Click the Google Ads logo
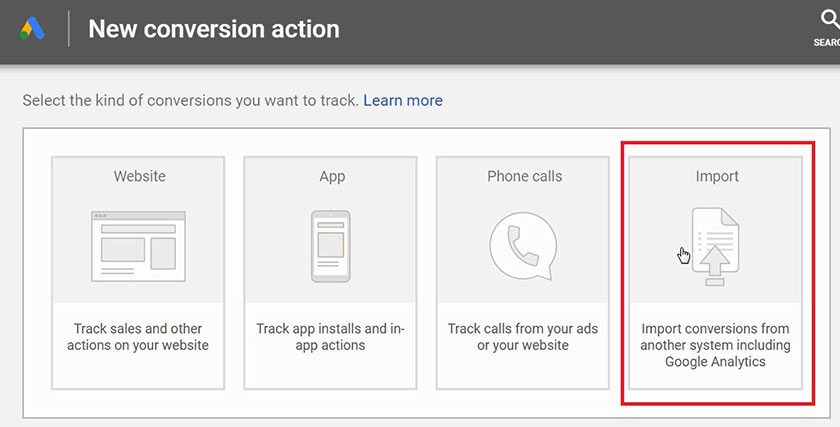Viewport: 840px width, 427px height. pyautogui.click(x=33, y=29)
